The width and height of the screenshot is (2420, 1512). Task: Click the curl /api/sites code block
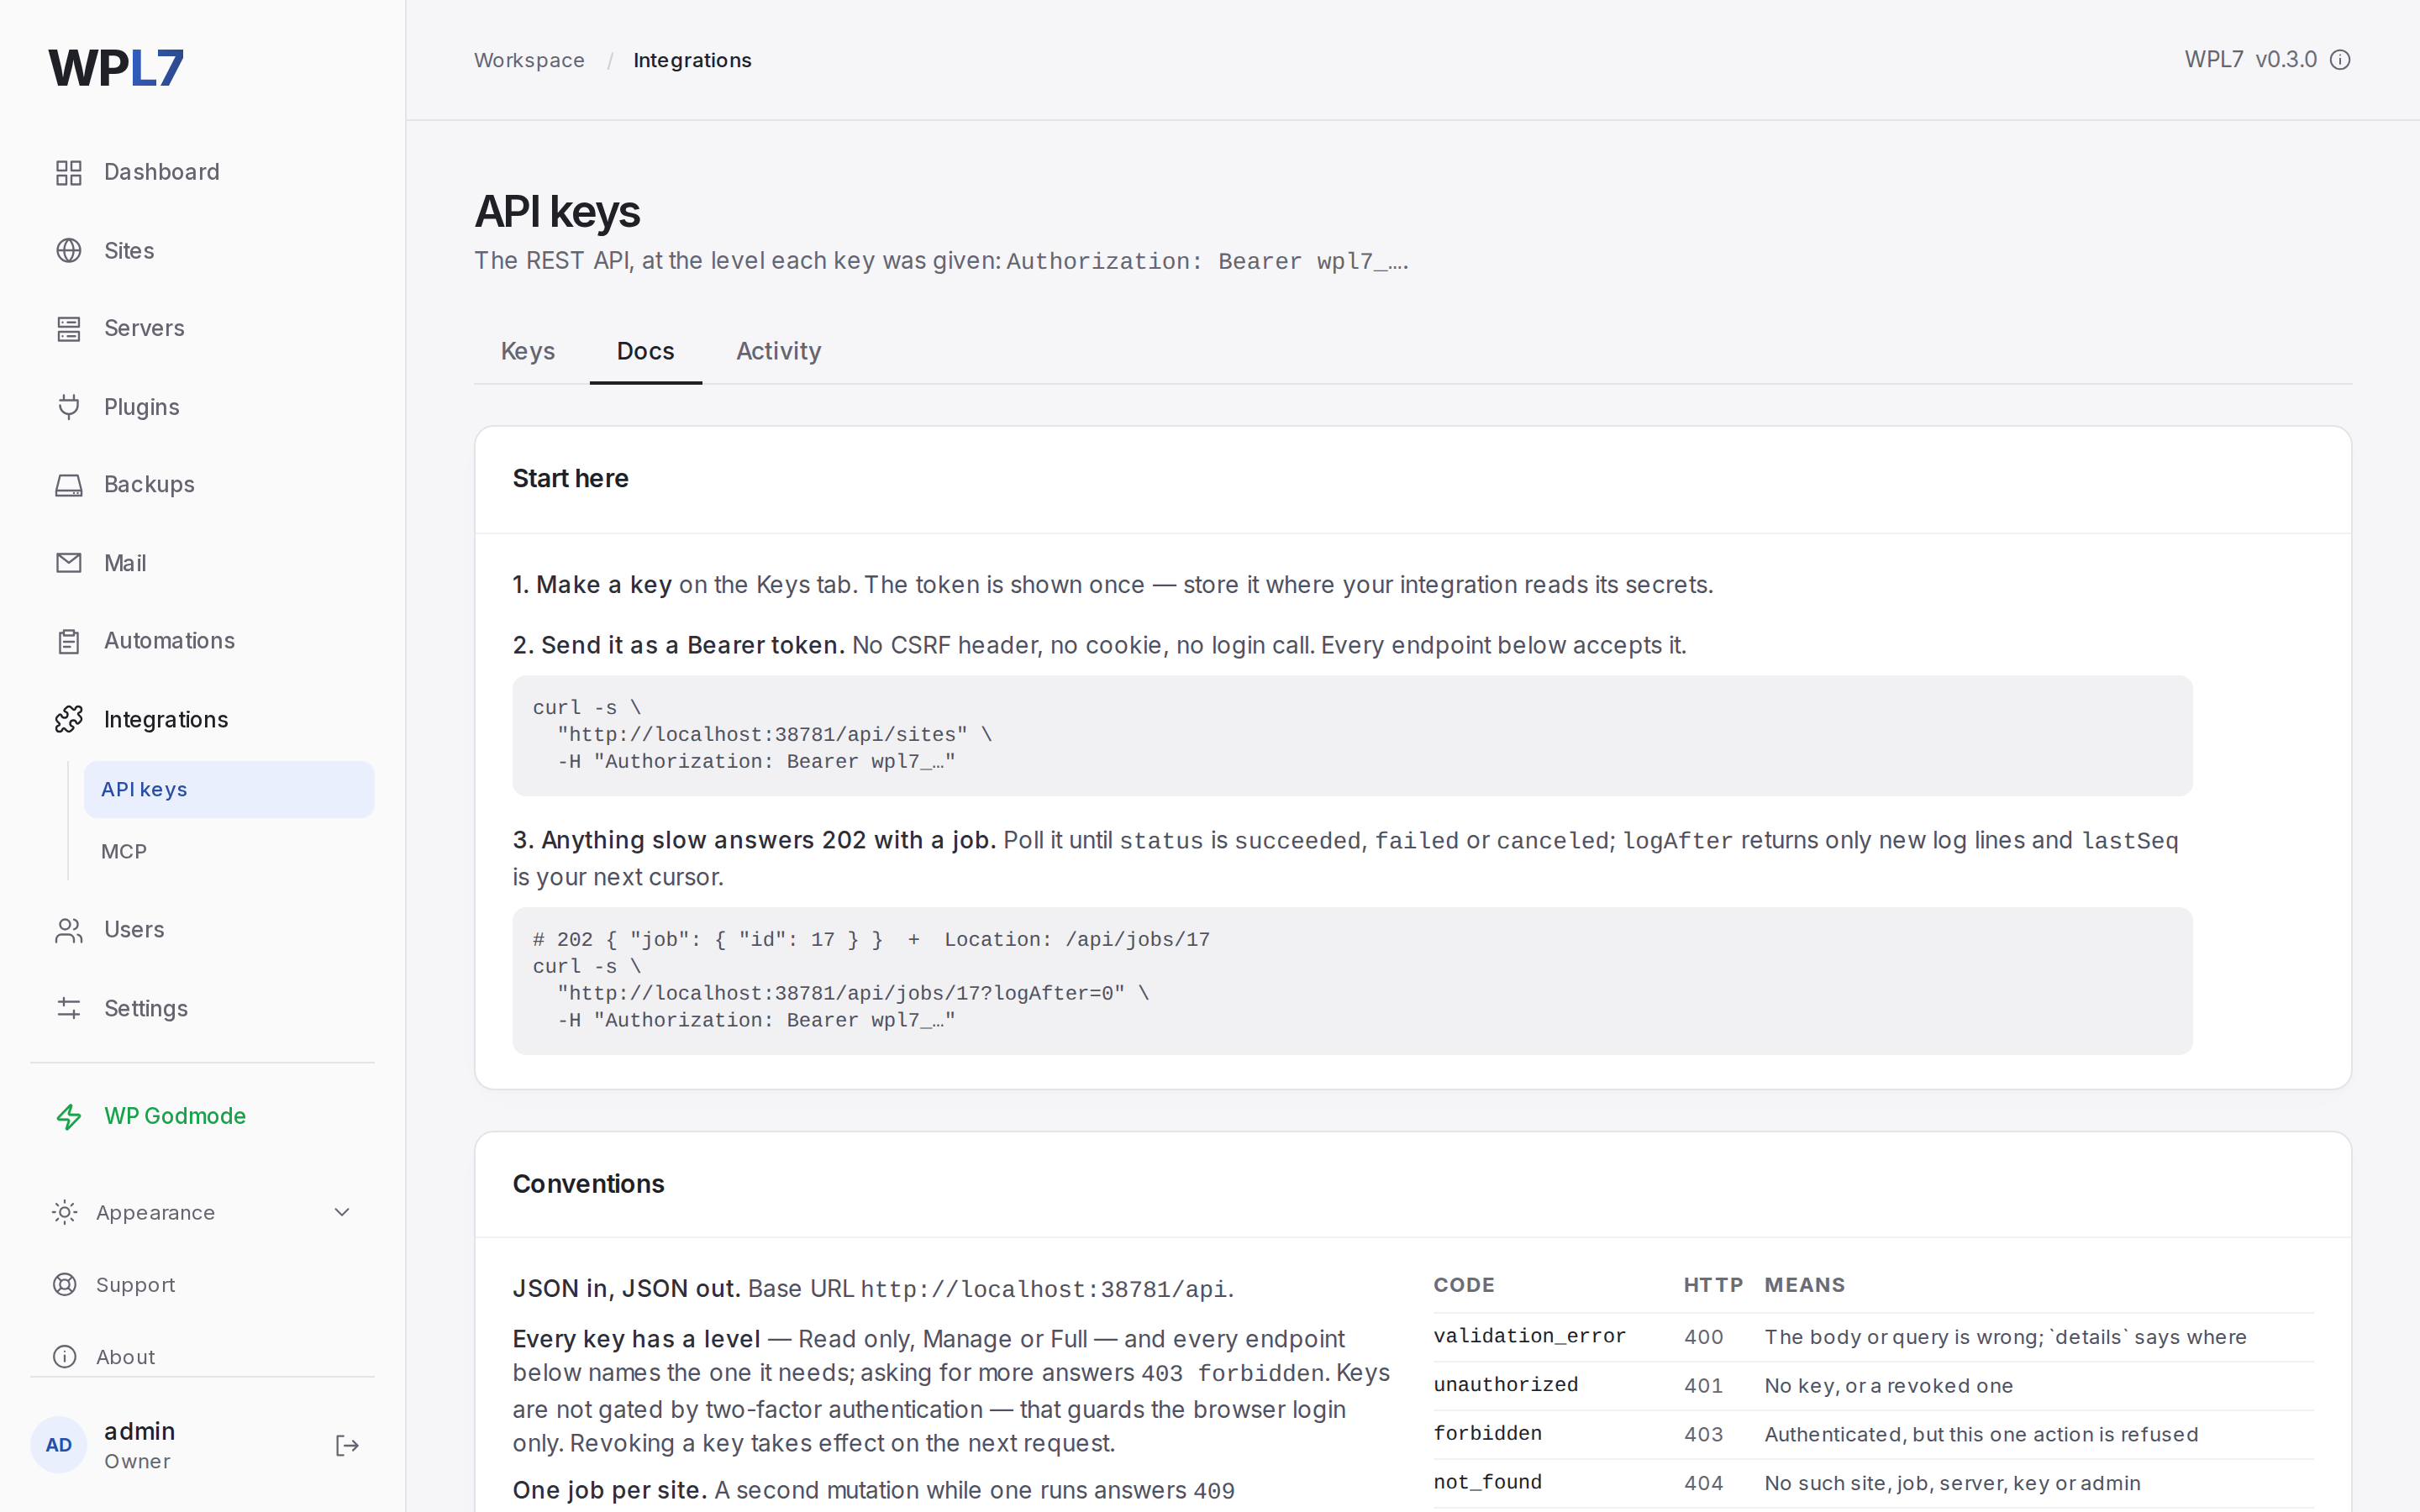pos(1352,735)
